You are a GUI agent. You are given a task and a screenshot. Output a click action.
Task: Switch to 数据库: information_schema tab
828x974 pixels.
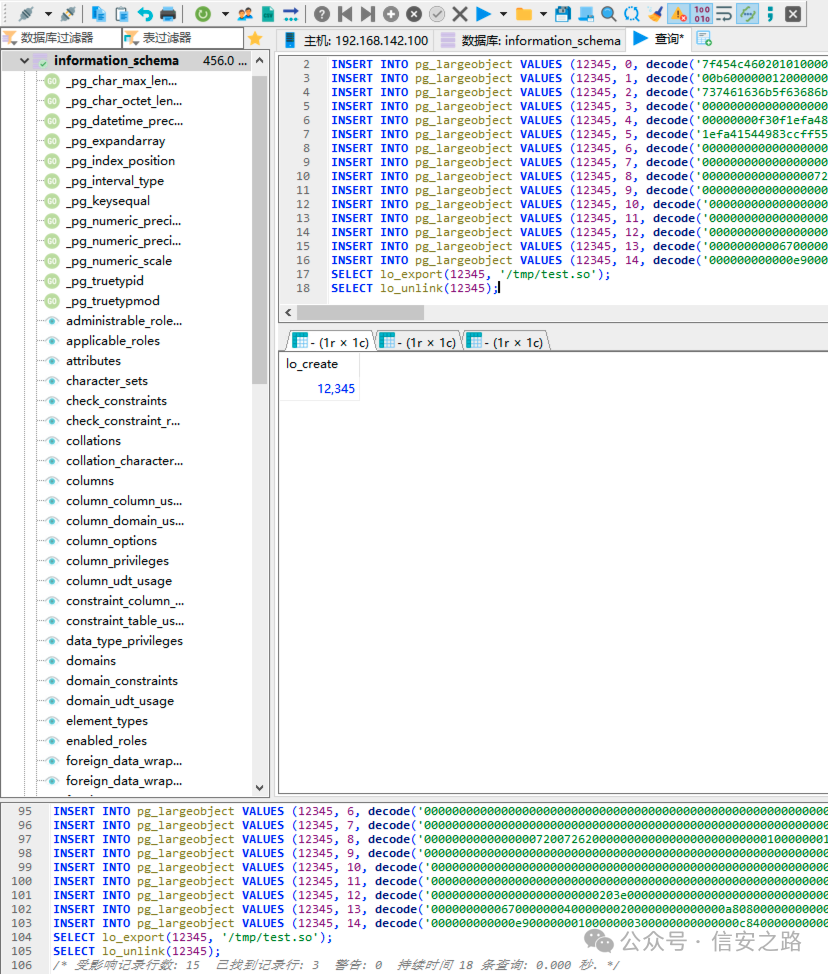coord(530,40)
